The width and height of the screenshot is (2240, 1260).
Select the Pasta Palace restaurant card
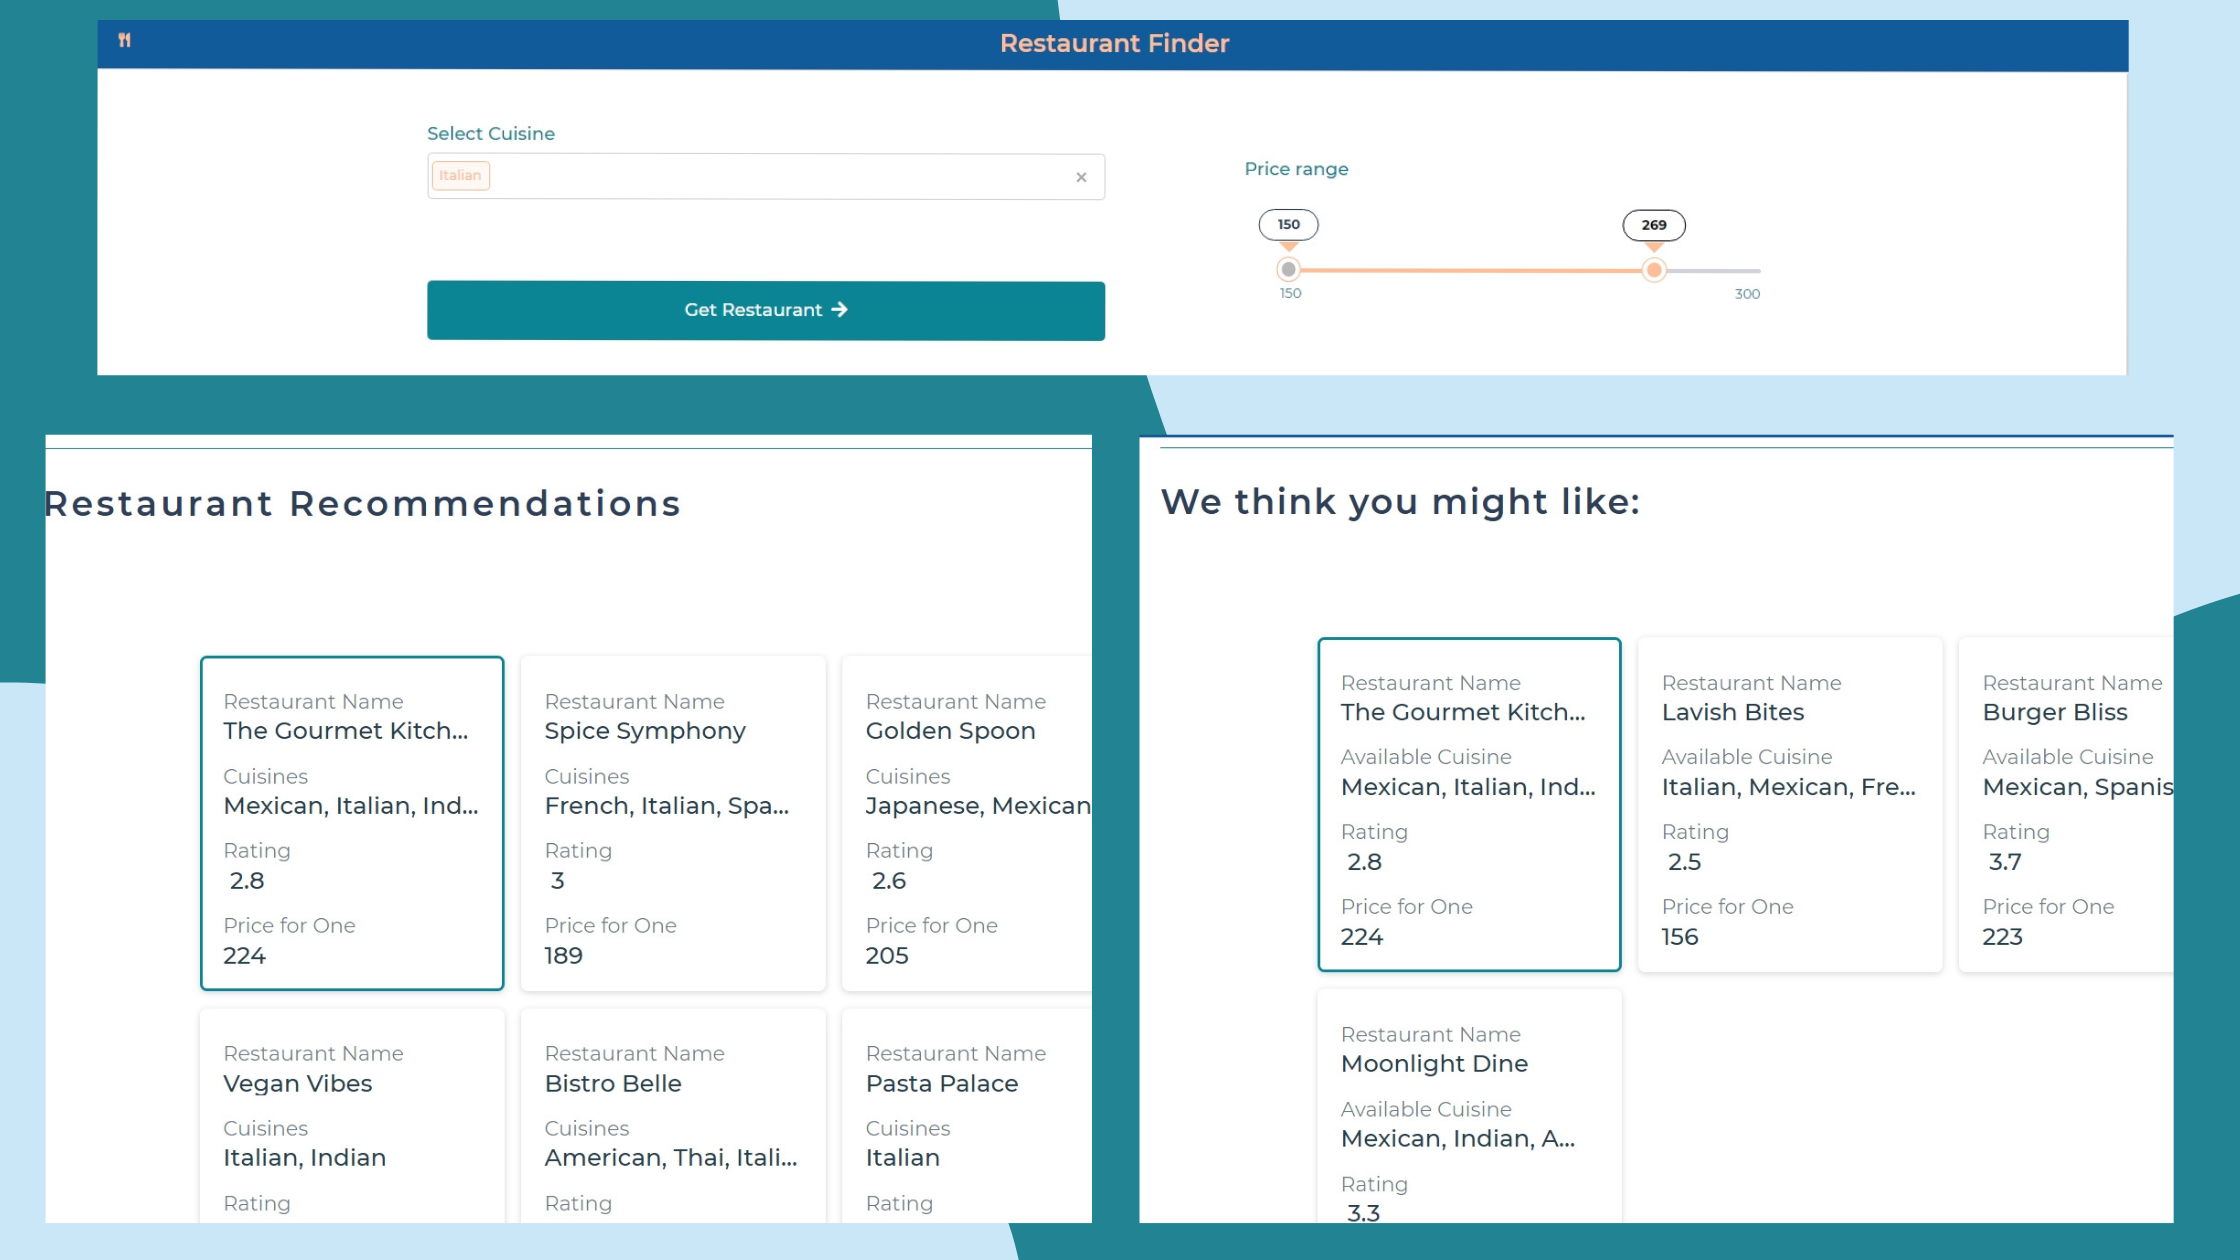point(967,1115)
